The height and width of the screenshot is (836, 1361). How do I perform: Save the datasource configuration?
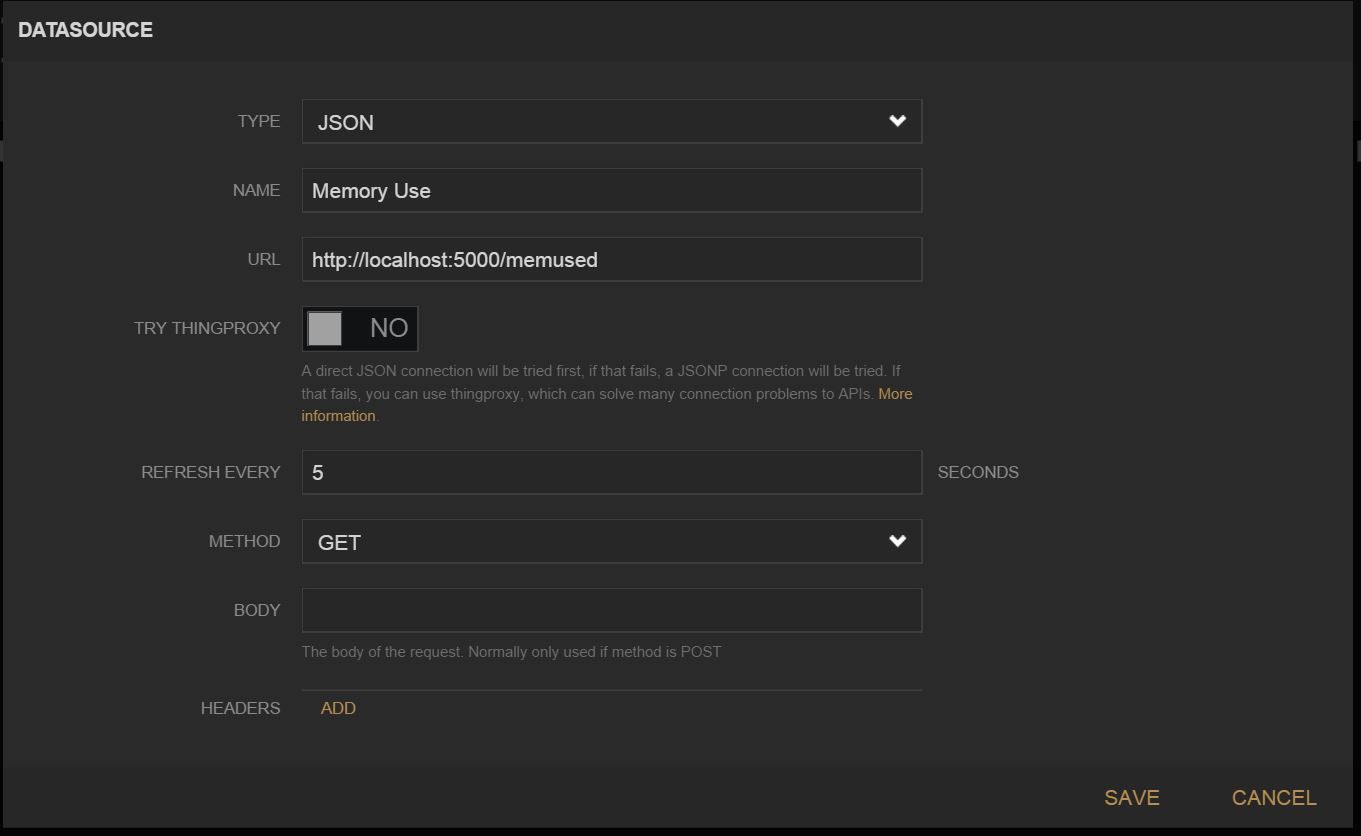[1131, 797]
